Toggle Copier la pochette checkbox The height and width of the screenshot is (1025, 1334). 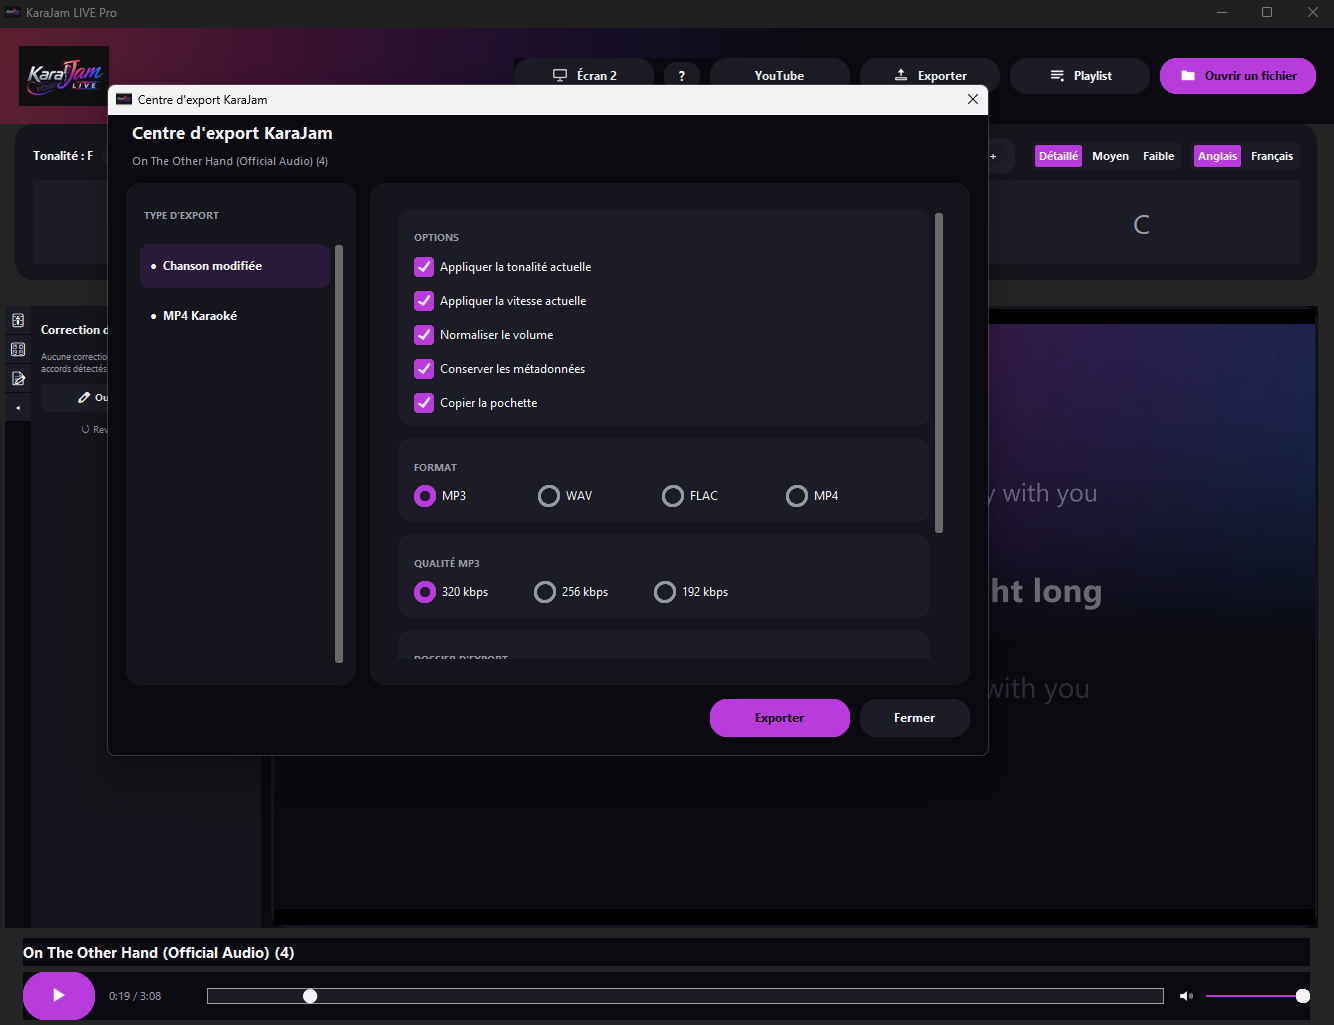point(424,403)
